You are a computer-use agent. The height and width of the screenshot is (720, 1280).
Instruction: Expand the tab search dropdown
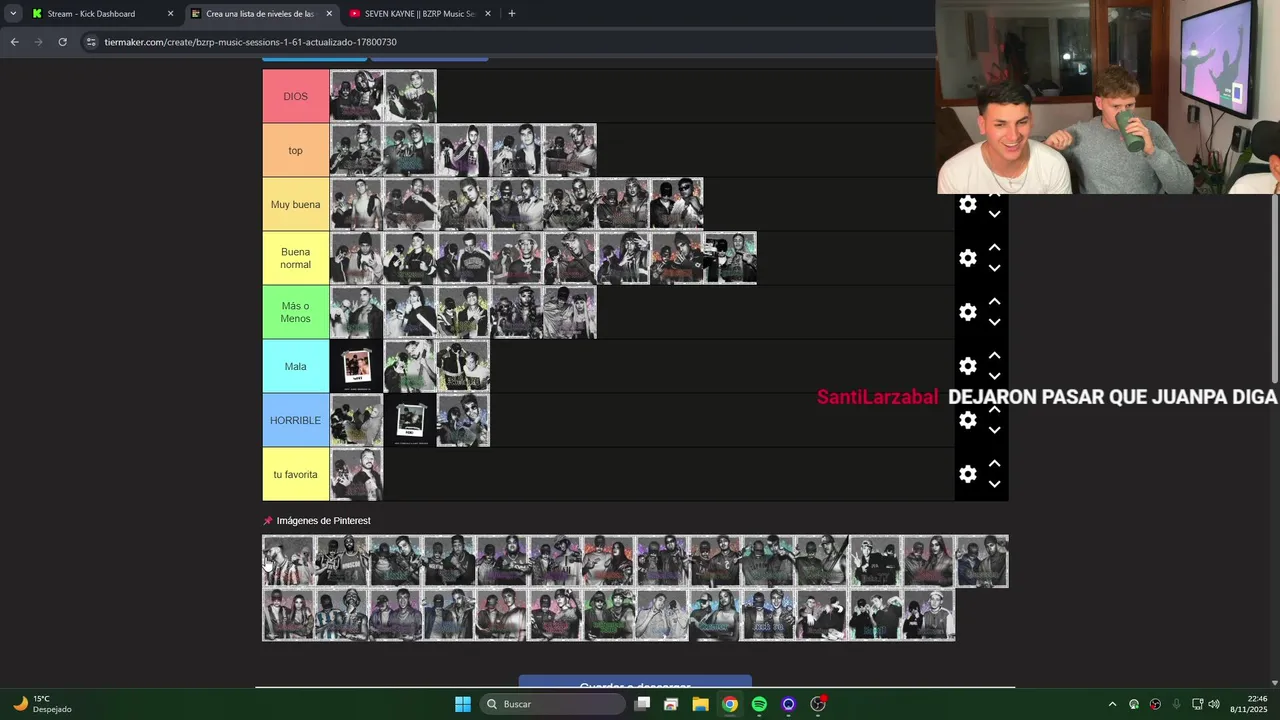13,14
